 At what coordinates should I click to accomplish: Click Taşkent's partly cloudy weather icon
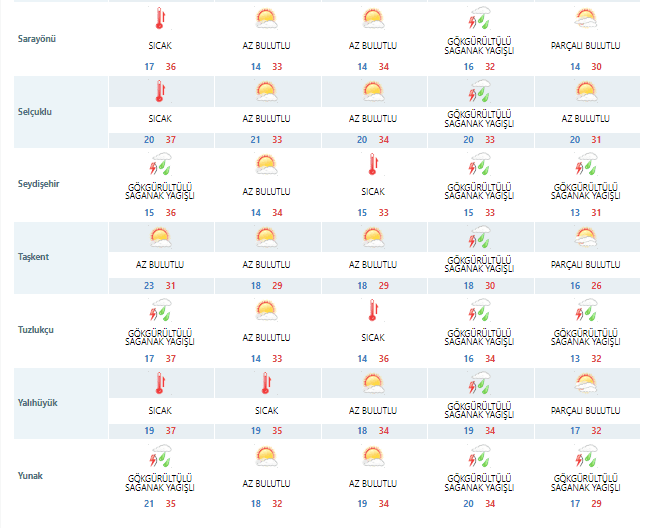coord(586,237)
